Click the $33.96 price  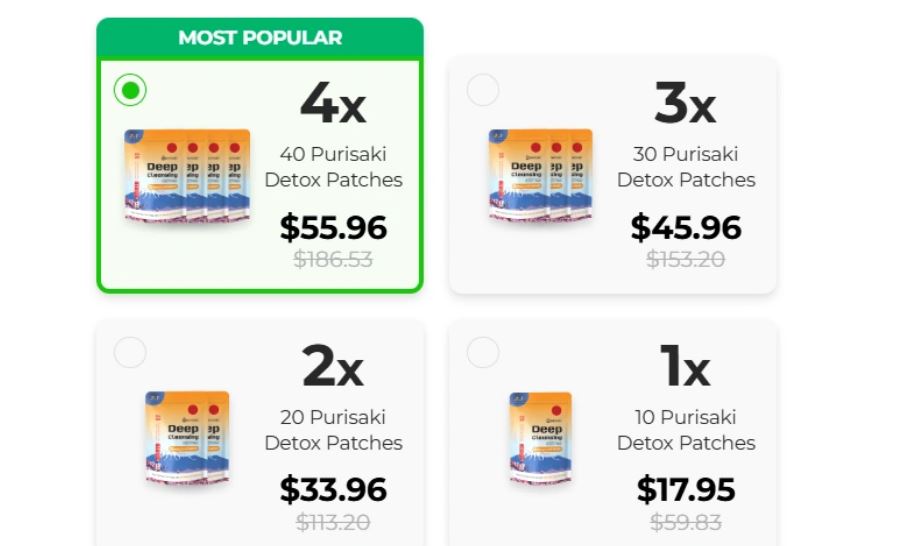click(x=333, y=490)
